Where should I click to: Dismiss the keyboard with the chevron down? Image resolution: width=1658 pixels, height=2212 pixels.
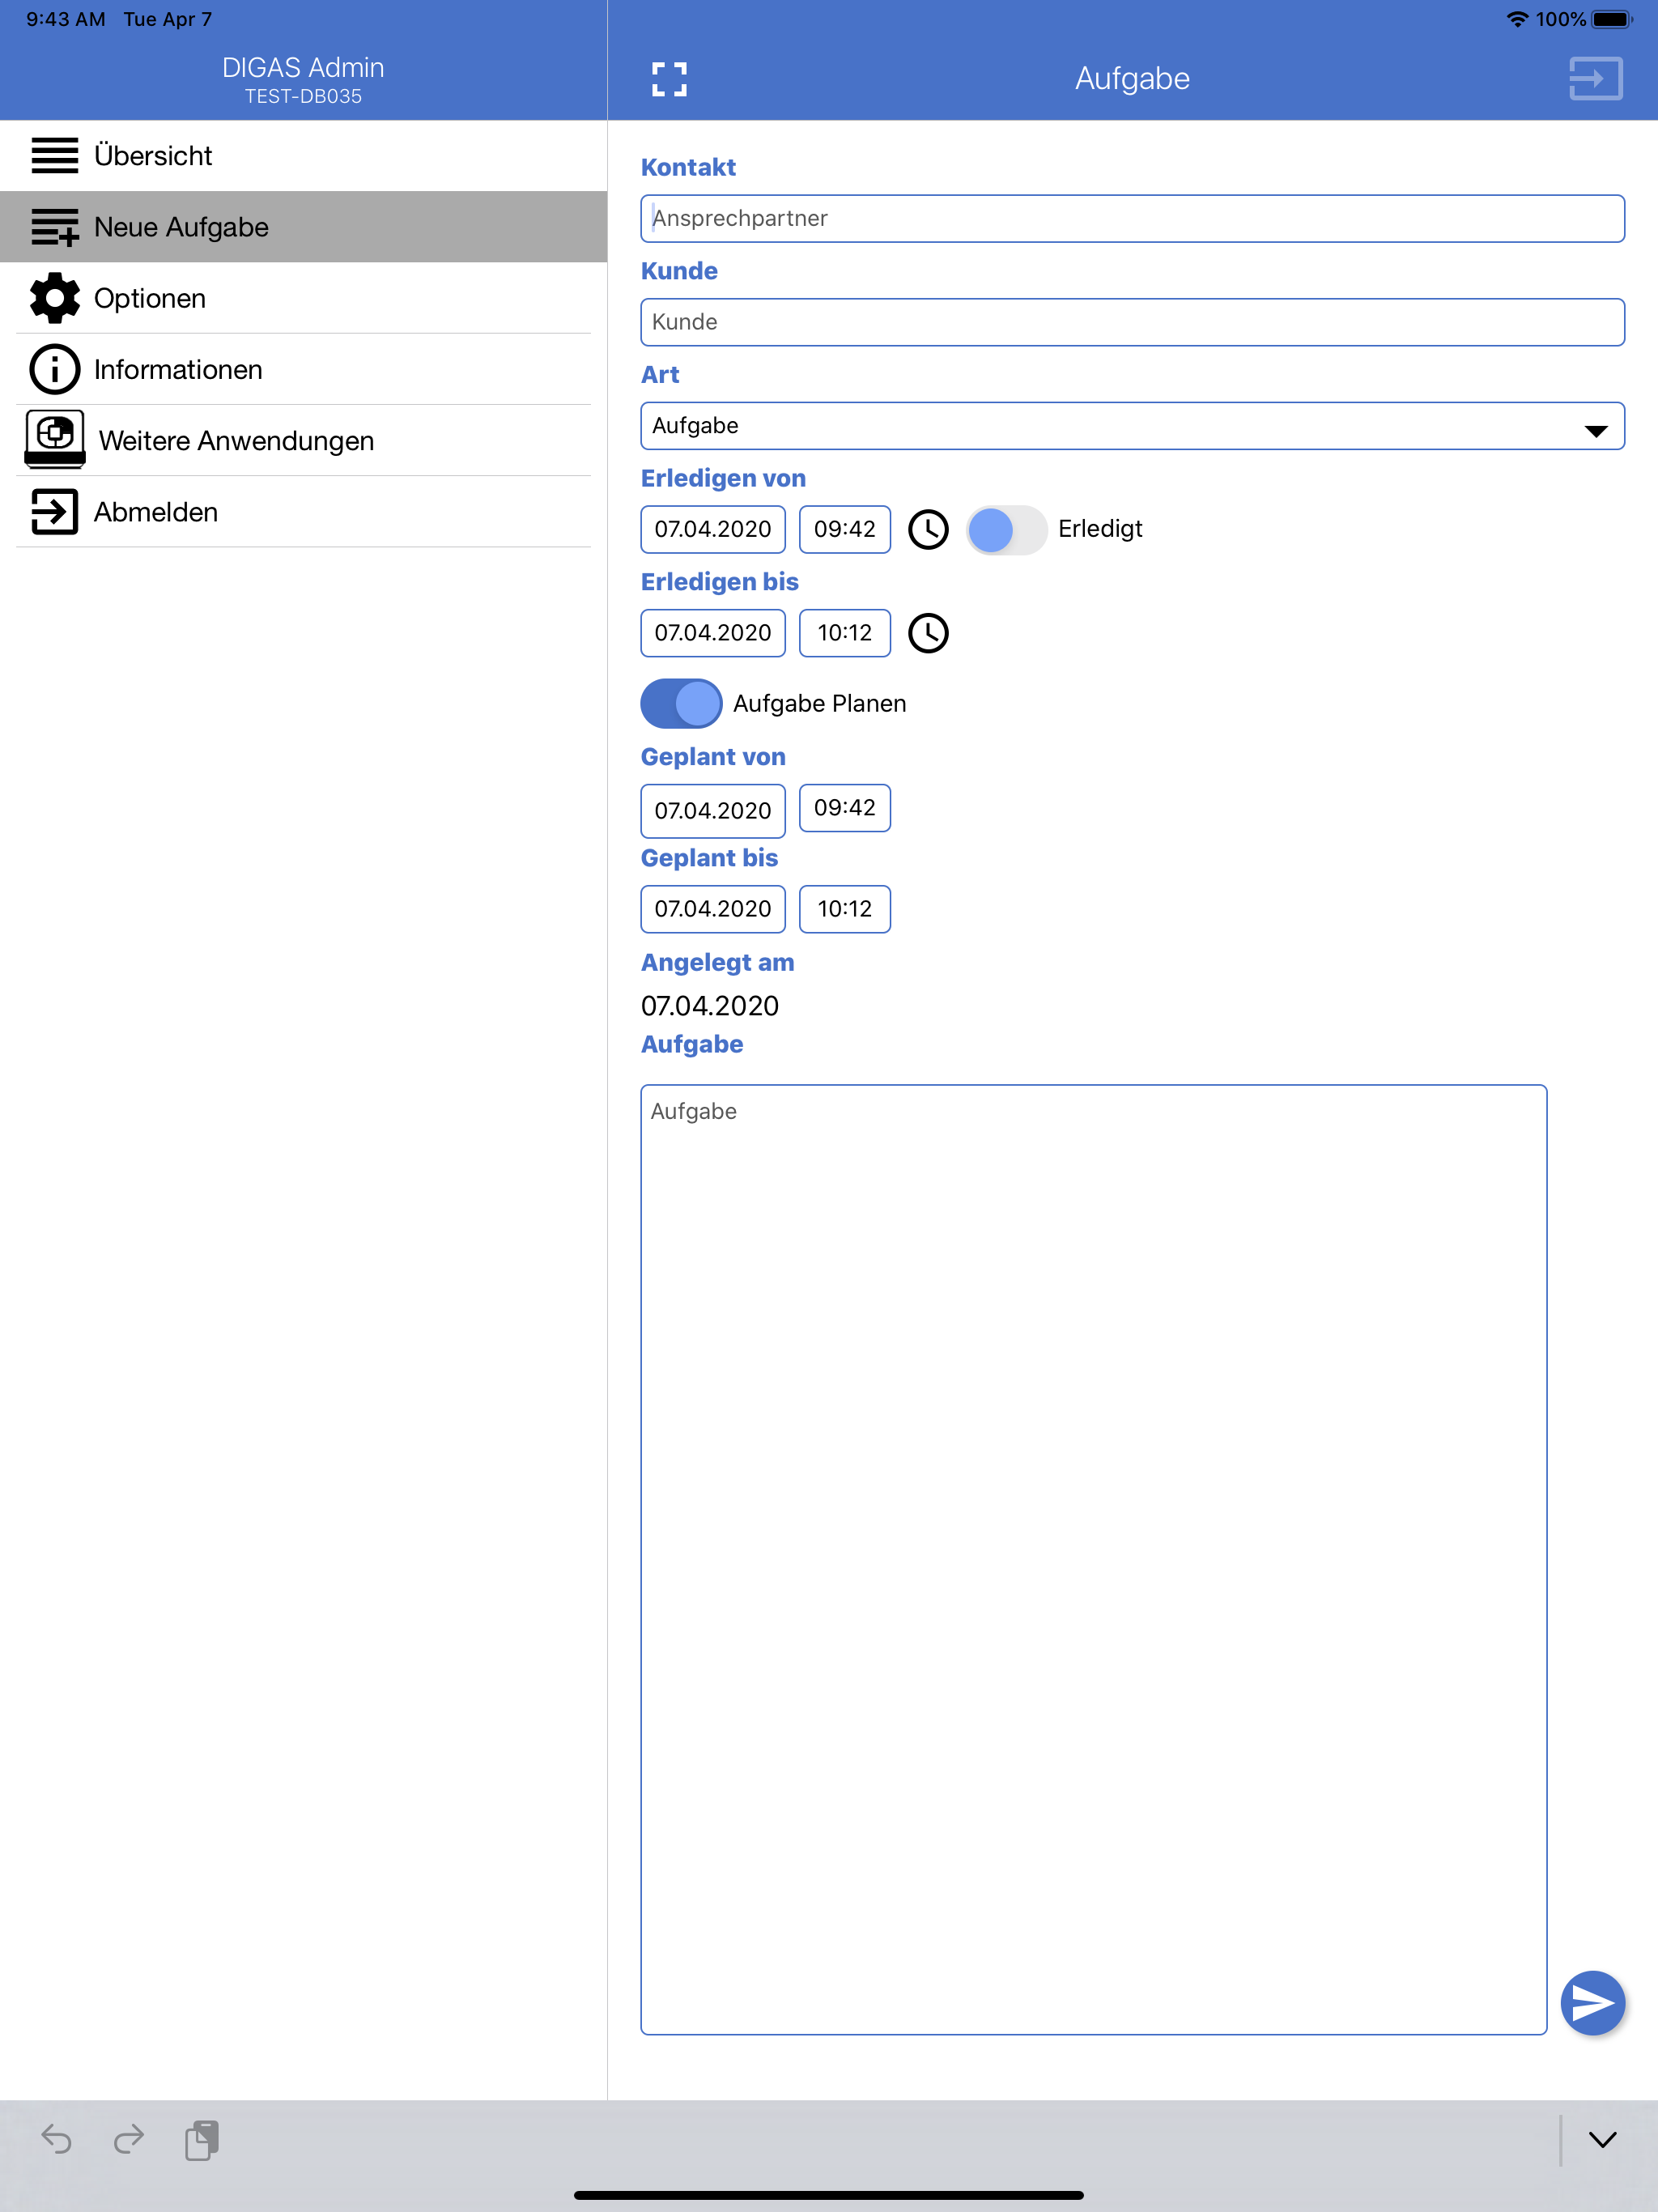click(1602, 2140)
